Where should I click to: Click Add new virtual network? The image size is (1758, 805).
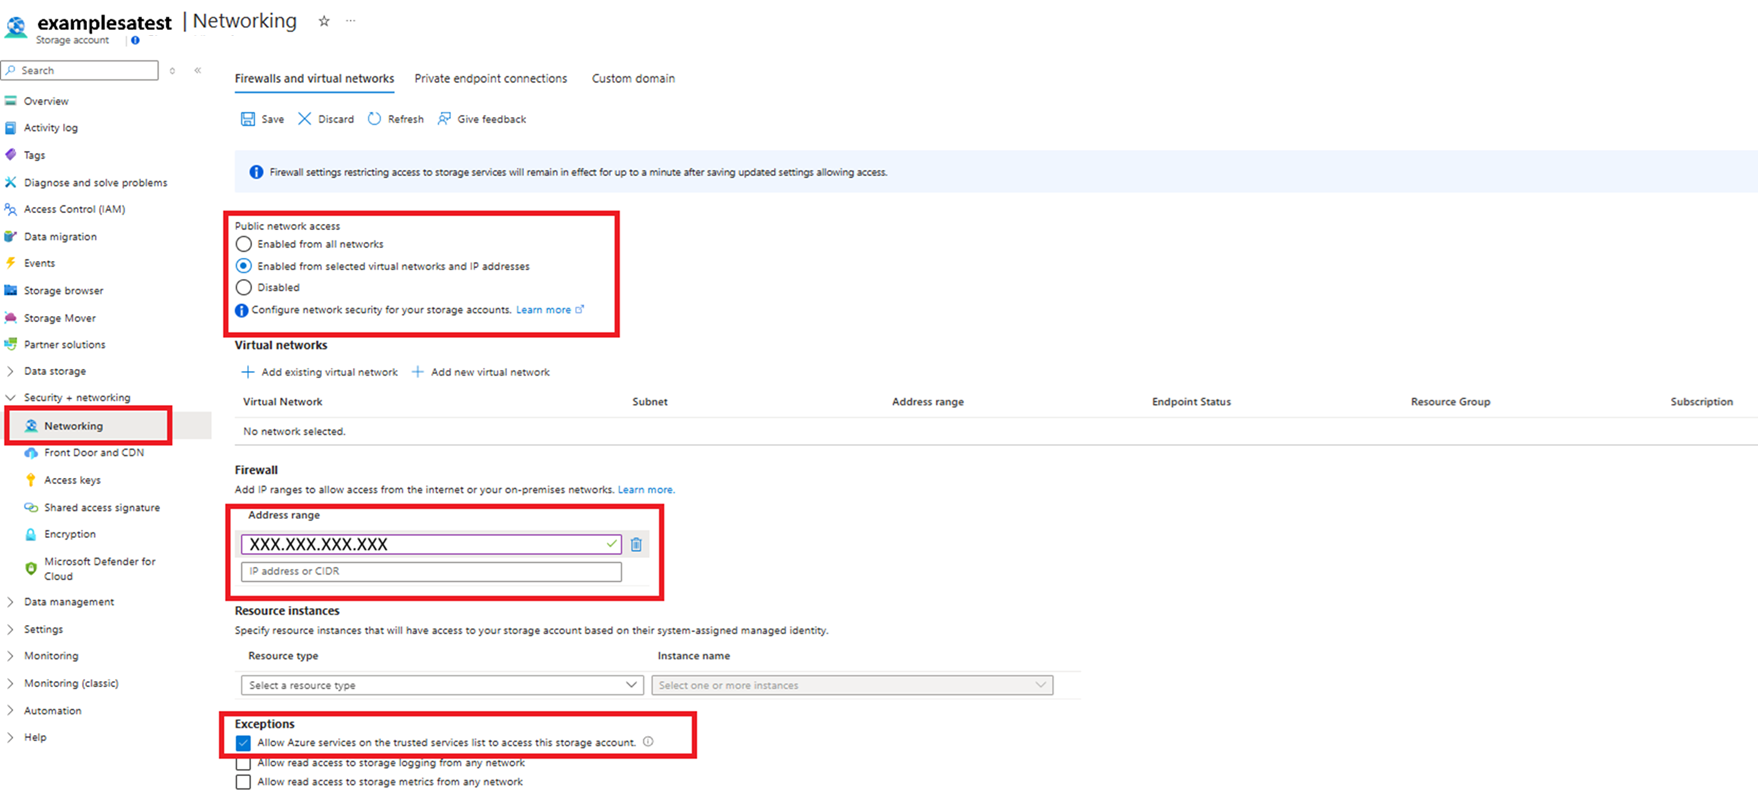point(481,372)
